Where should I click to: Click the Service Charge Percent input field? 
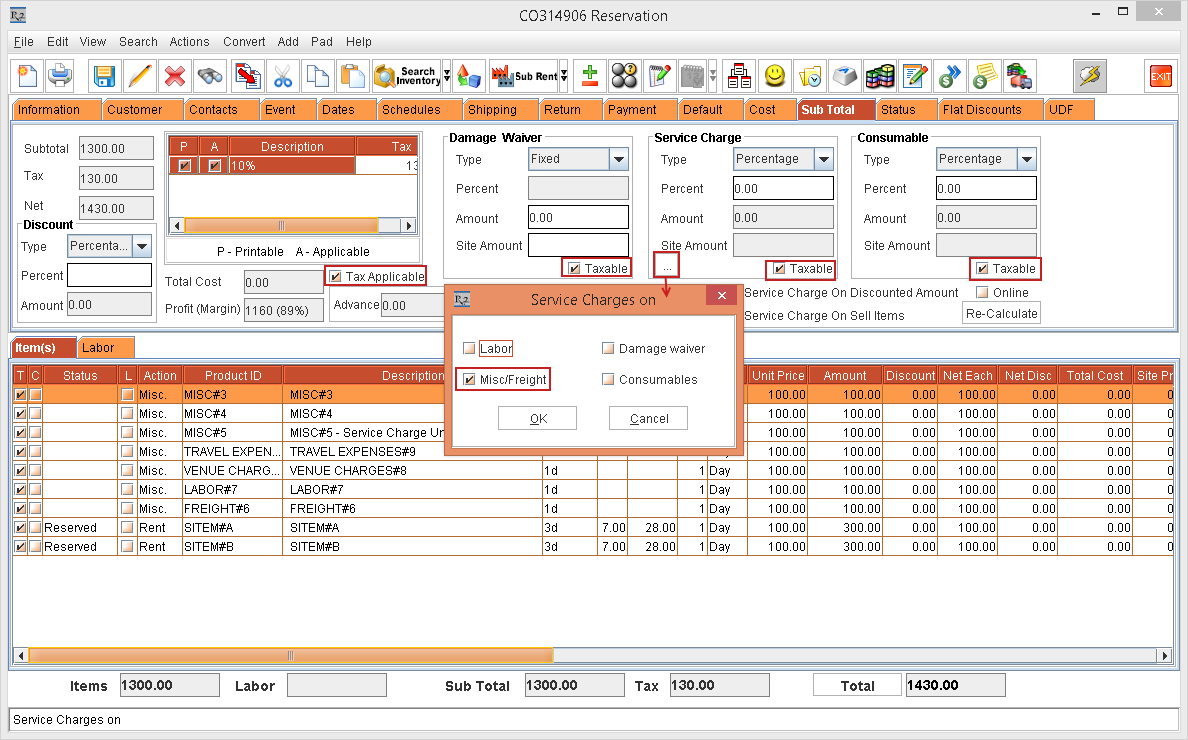coord(782,188)
